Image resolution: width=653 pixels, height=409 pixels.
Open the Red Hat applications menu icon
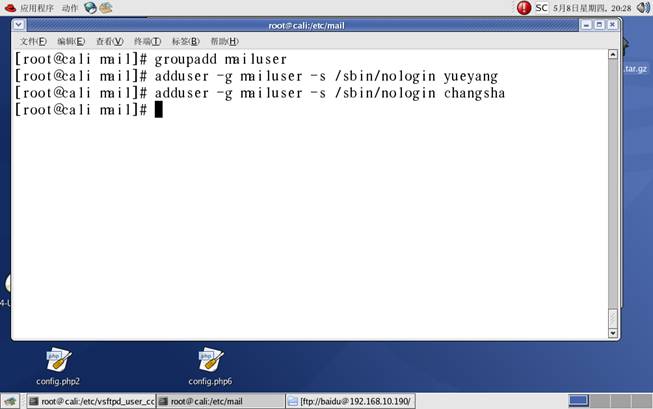tap(10, 7)
